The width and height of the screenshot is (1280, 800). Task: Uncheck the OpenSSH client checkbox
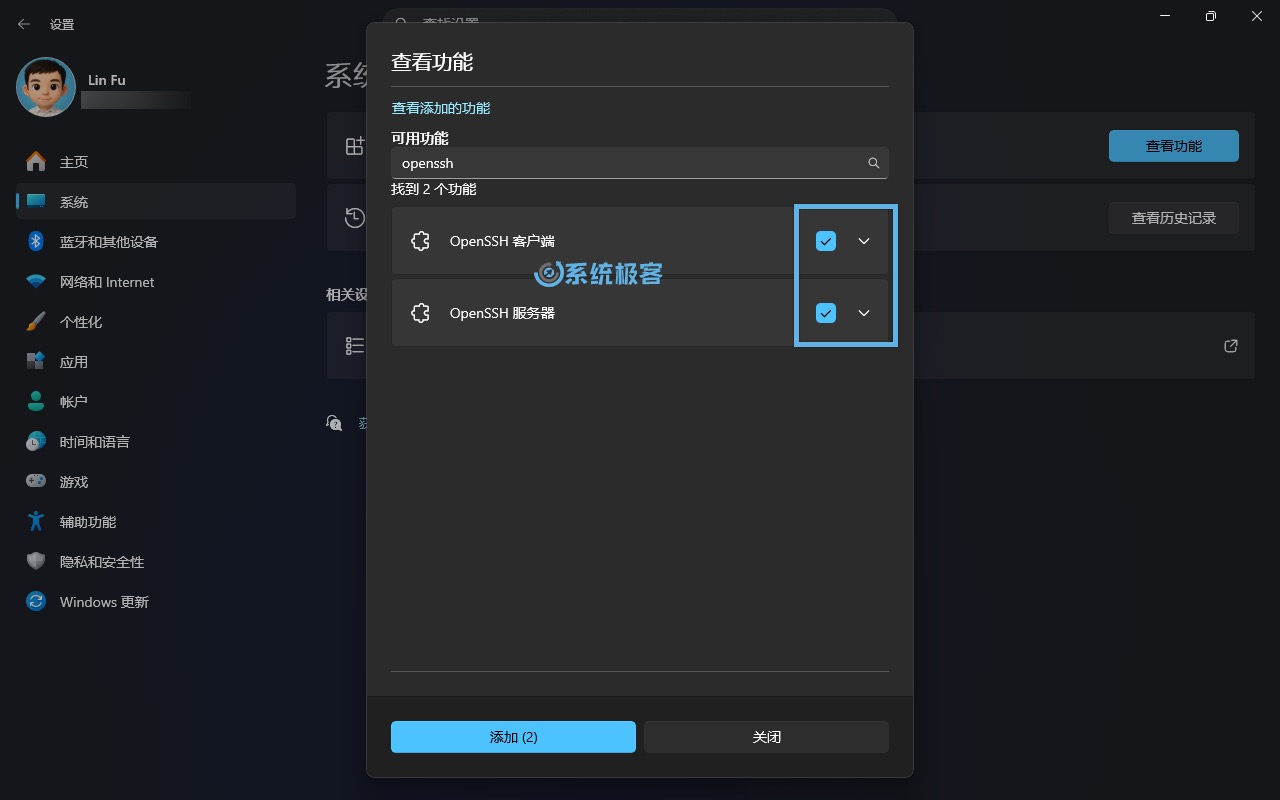826,240
